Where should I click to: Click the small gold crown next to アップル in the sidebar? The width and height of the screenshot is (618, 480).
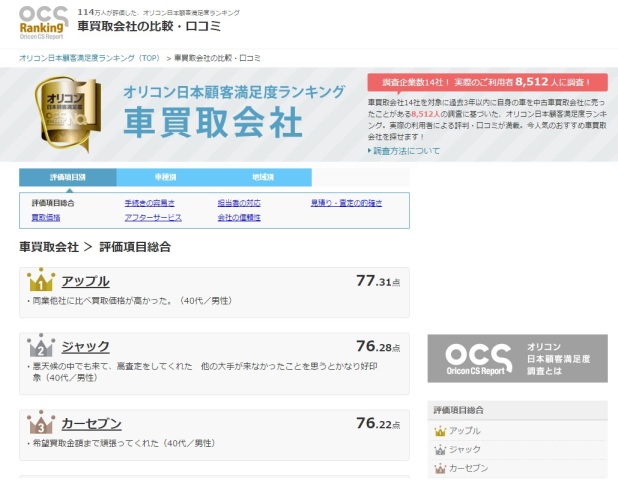point(440,431)
